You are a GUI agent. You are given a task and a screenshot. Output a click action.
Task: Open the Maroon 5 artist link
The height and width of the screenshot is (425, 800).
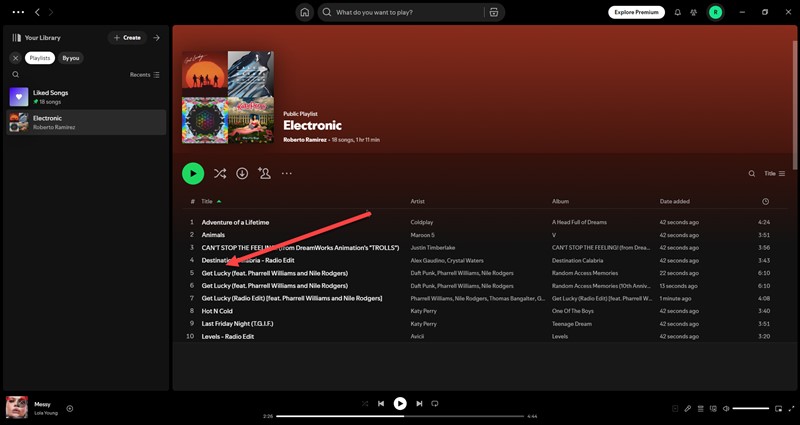(x=422, y=235)
